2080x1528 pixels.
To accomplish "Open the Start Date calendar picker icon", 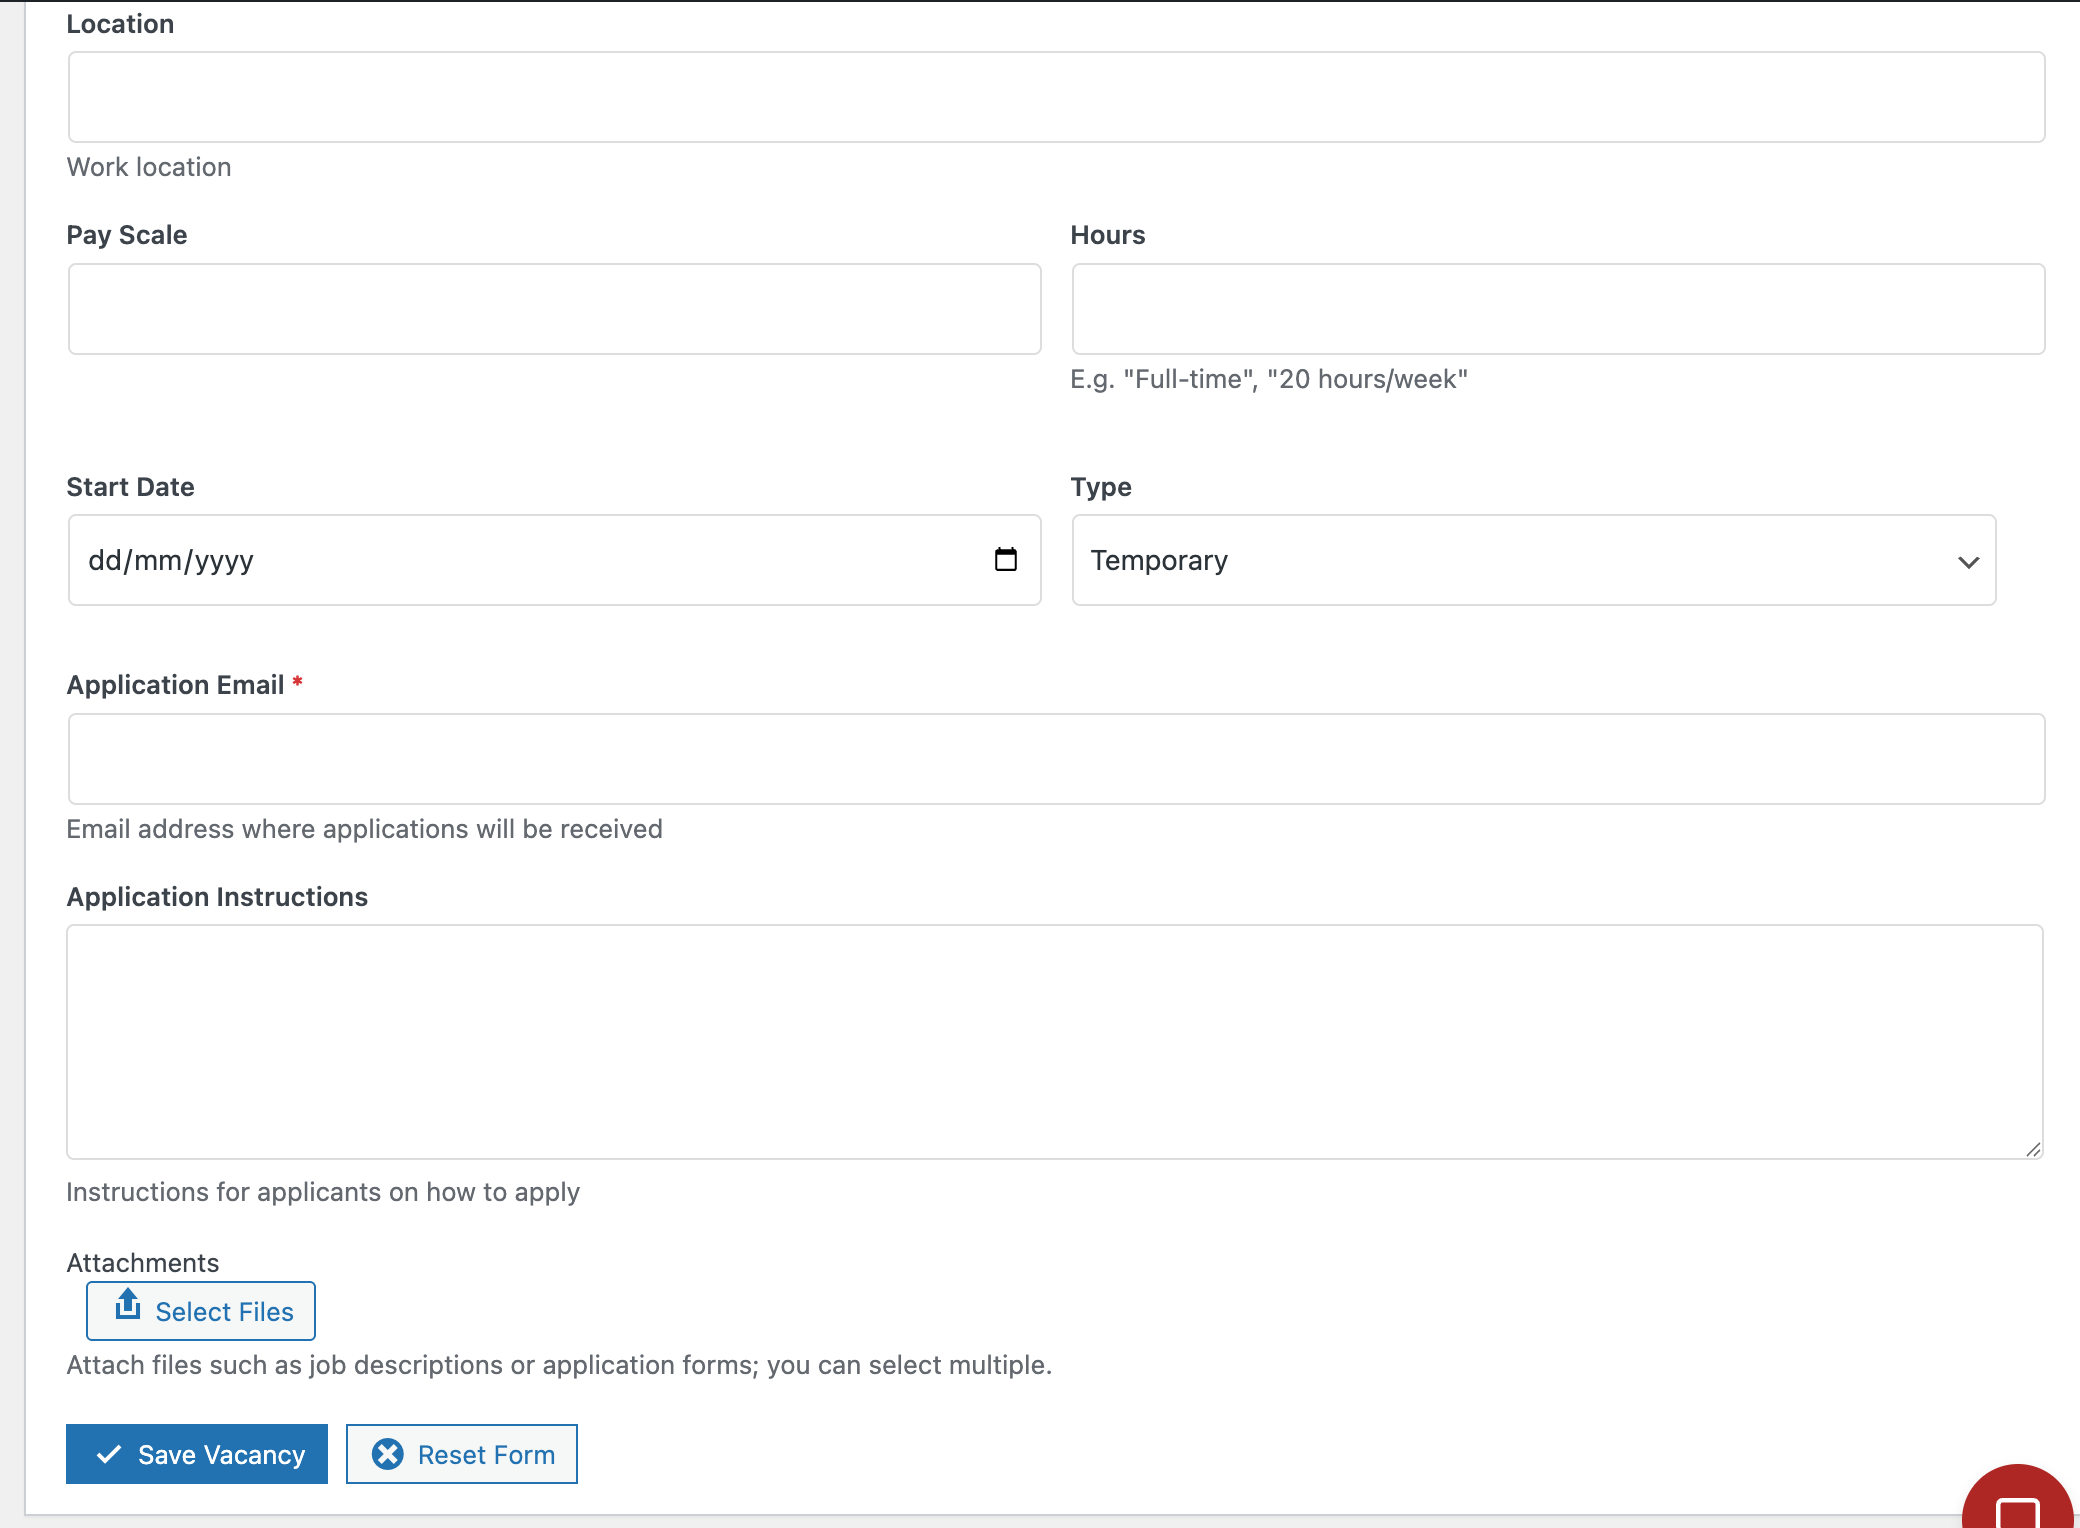I will (x=1005, y=559).
